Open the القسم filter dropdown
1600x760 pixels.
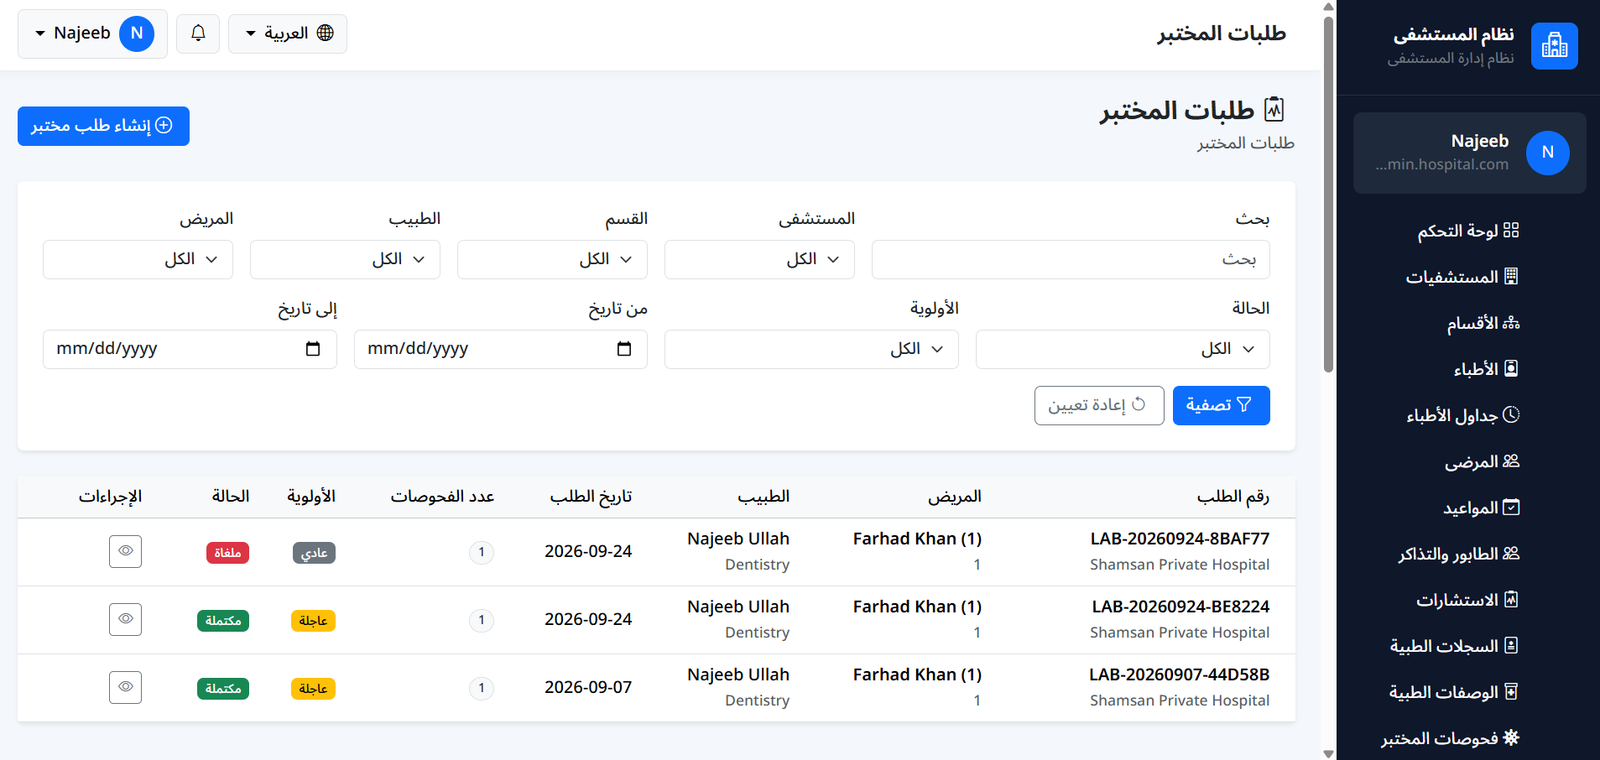coord(552,259)
